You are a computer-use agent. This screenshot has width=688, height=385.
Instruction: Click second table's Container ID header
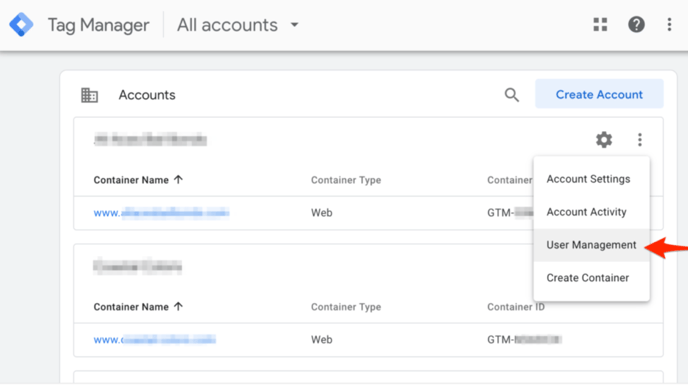516,307
